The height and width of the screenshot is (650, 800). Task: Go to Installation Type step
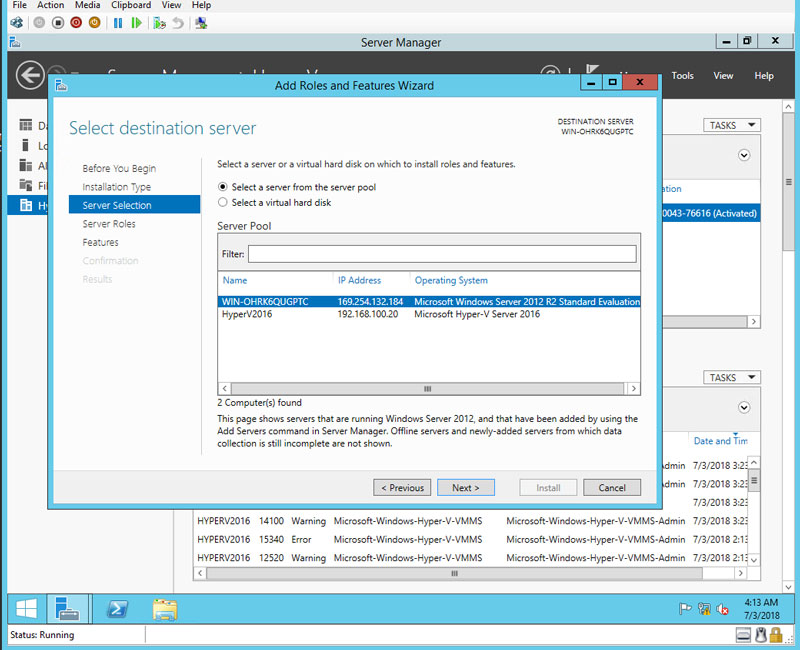click(x=116, y=187)
